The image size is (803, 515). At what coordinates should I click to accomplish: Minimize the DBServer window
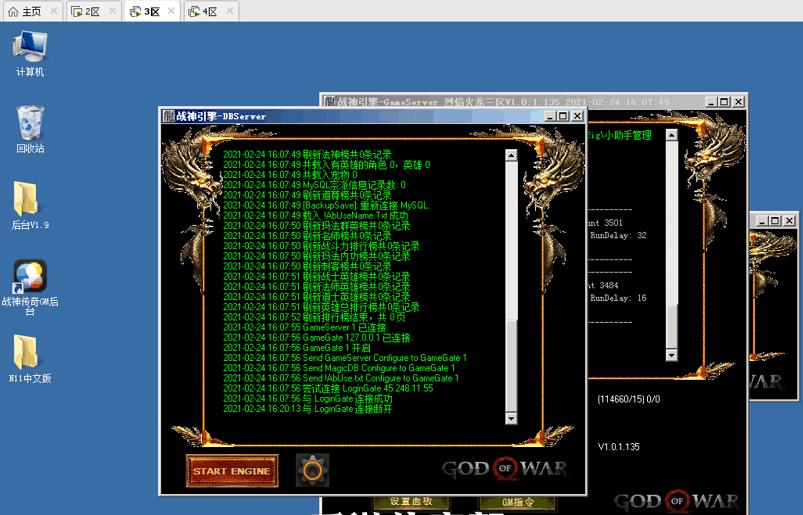[x=550, y=116]
